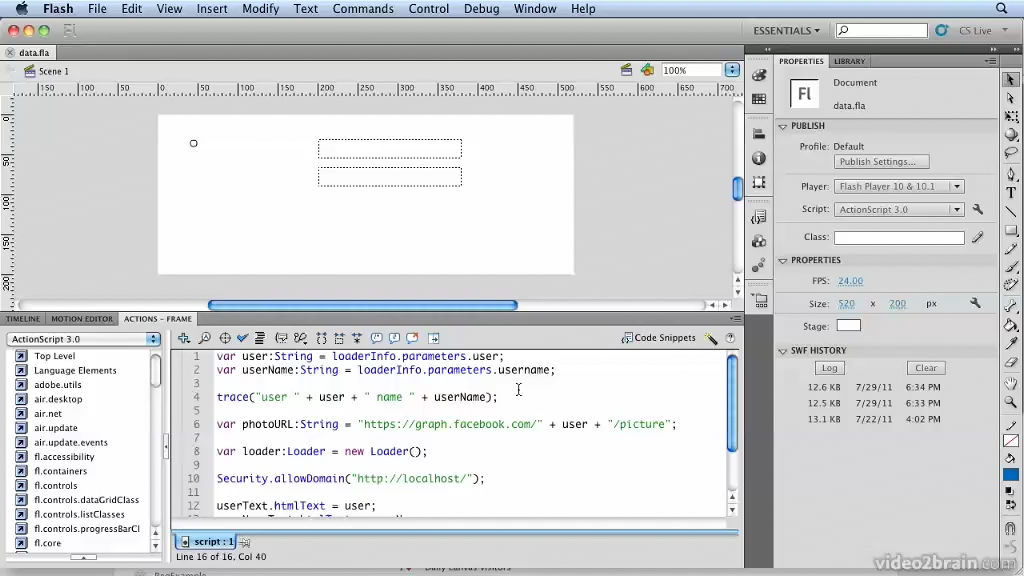Switch to the TIMELINE tab
This screenshot has width=1024, height=576.
(x=23, y=319)
